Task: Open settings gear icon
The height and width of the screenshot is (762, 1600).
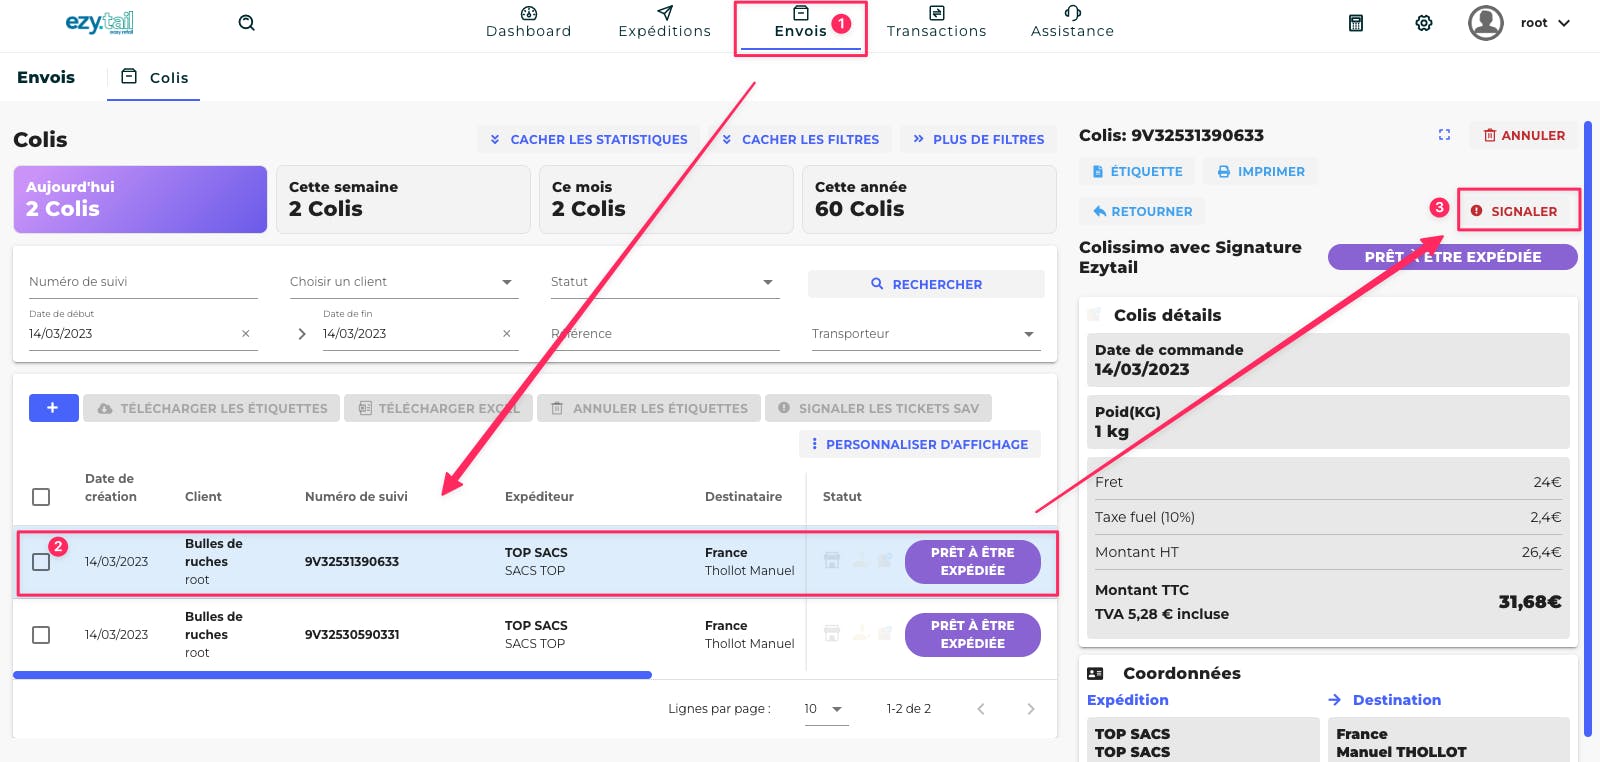Action: click(1424, 23)
